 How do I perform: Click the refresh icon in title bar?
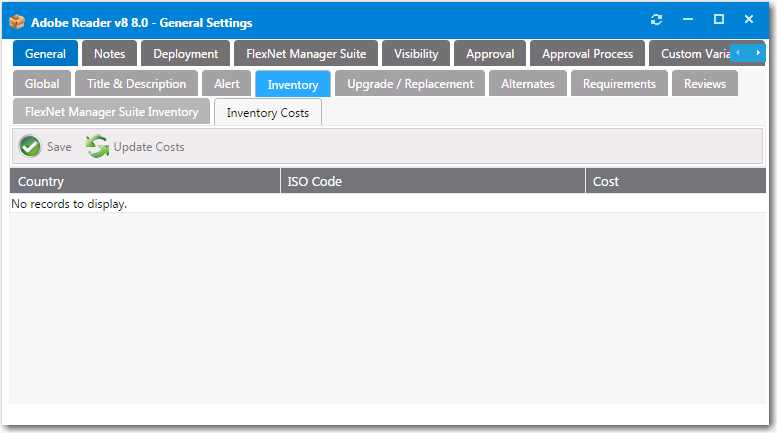656,20
